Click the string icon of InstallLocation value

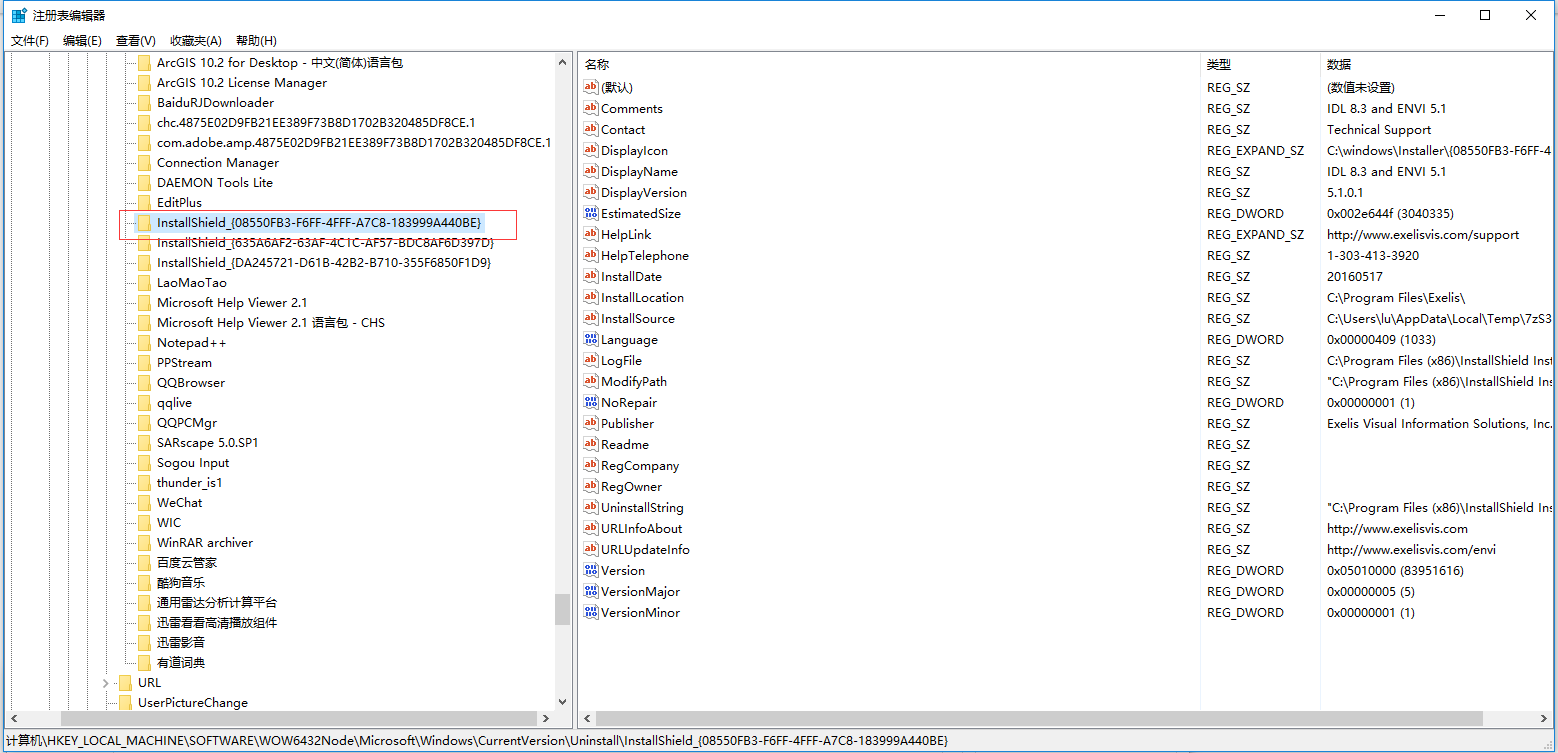pyautogui.click(x=590, y=297)
